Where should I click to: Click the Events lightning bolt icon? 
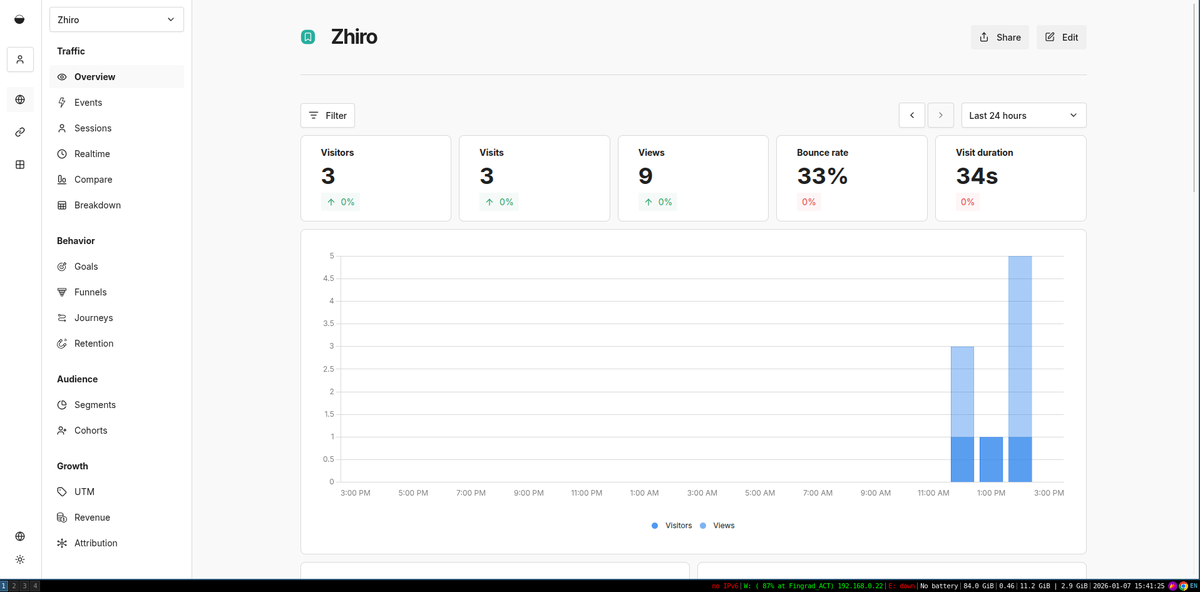(62, 103)
